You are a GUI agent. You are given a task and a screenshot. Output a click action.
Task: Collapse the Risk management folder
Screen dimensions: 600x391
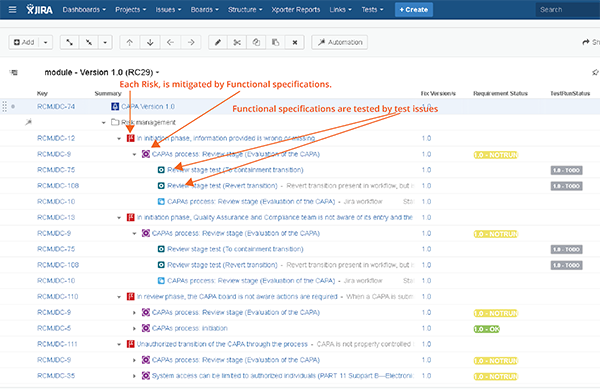(103, 122)
